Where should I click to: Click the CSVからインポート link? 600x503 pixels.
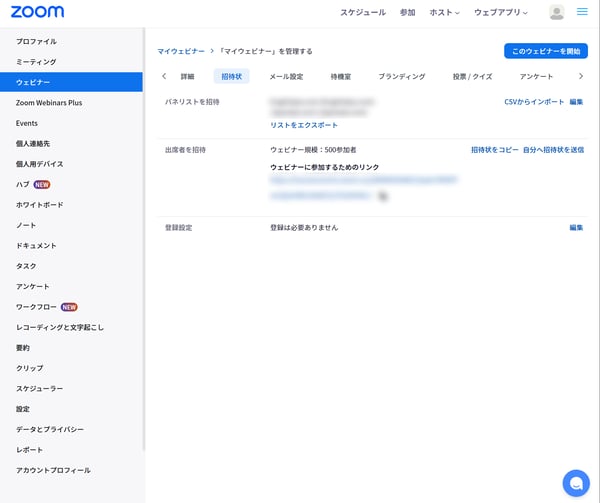pos(534,102)
